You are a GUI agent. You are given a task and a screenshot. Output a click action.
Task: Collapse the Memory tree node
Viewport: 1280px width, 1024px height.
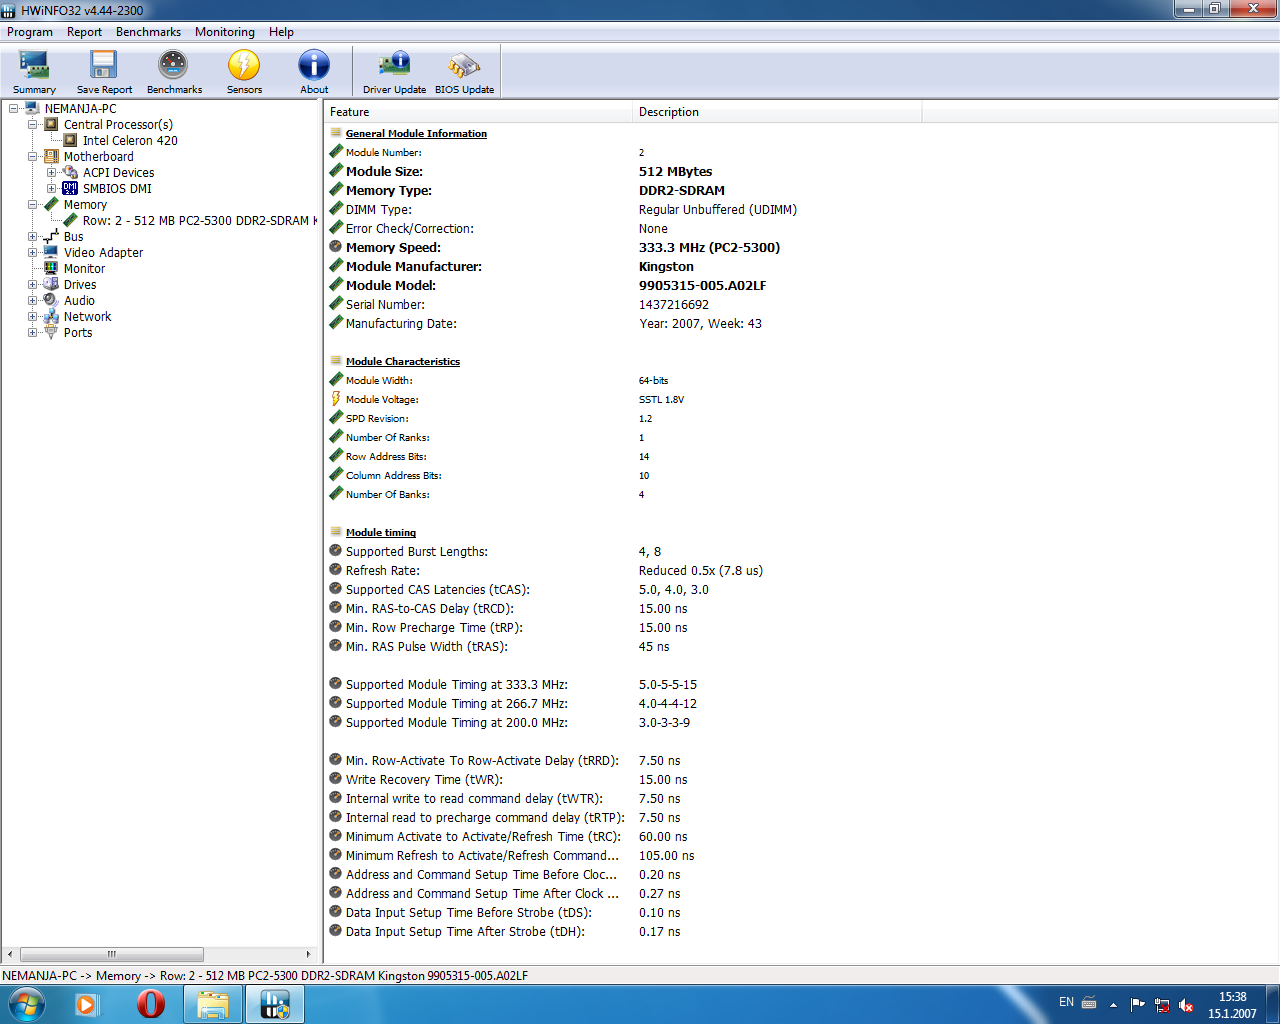pyautogui.click(x=33, y=204)
